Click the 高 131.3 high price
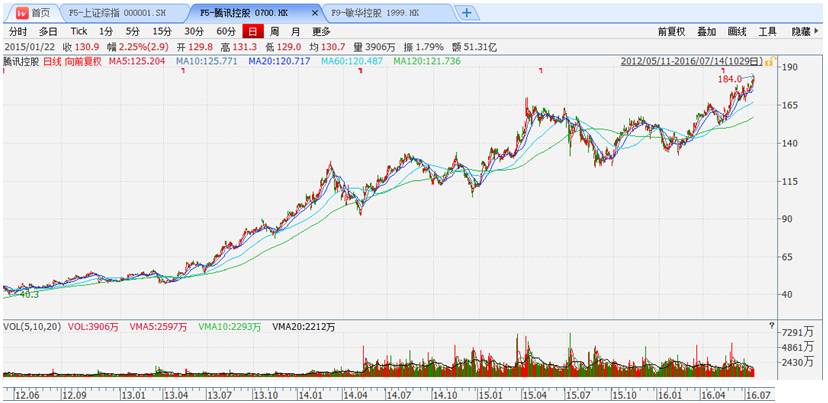Image resolution: width=828 pixels, height=403 pixels. click(239, 48)
